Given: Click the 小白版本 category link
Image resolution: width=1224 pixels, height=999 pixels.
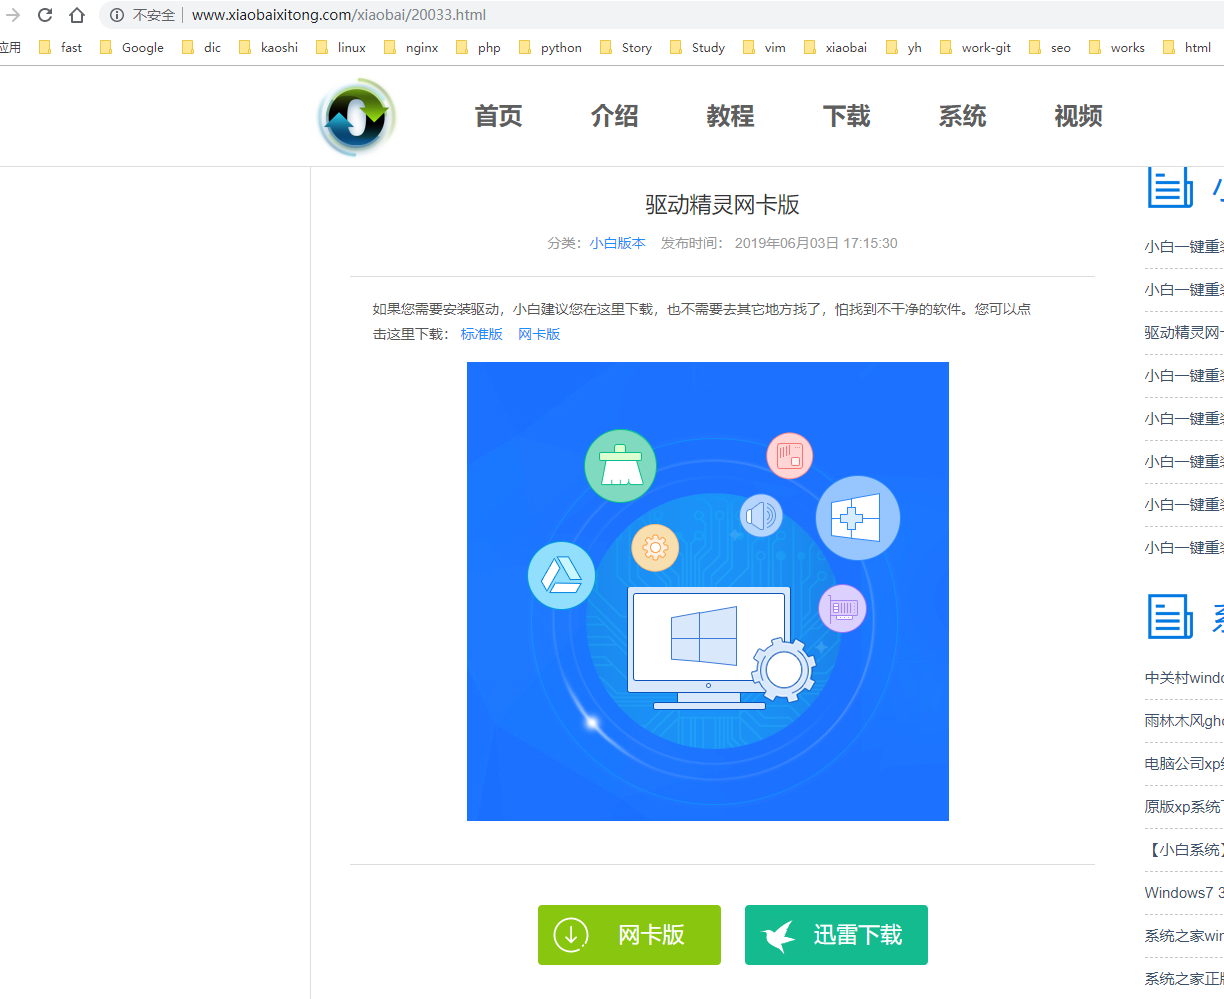Looking at the screenshot, I should (617, 242).
